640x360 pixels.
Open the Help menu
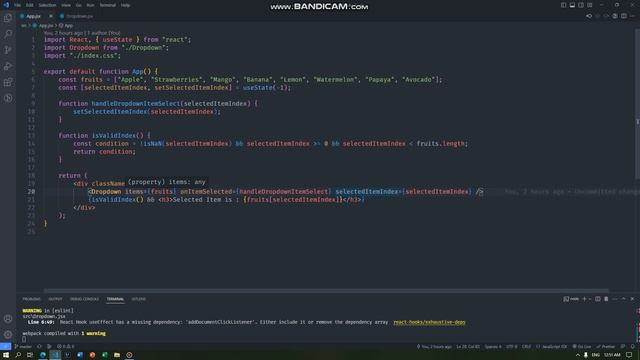click(125, 5)
